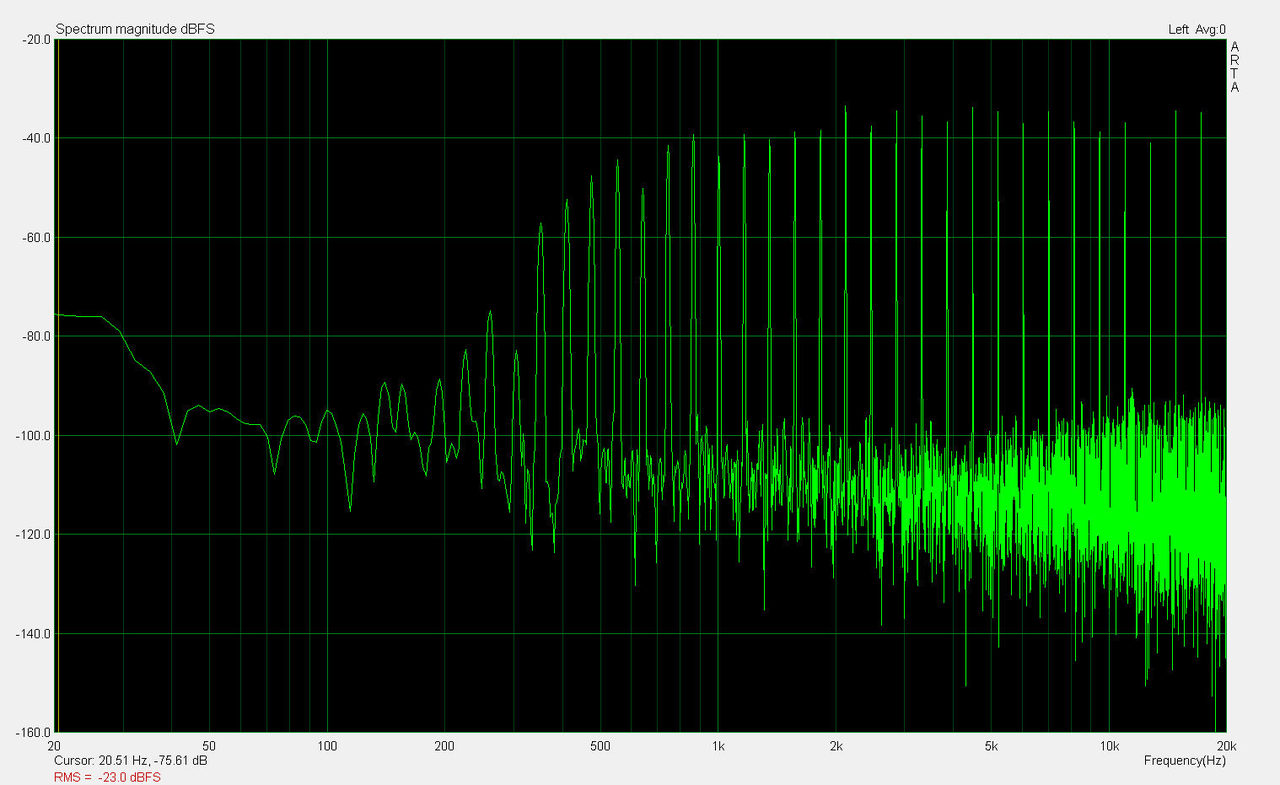
Task: Select the -100.0 label on the magnitude axis
Action: pyautogui.click(x=33, y=435)
